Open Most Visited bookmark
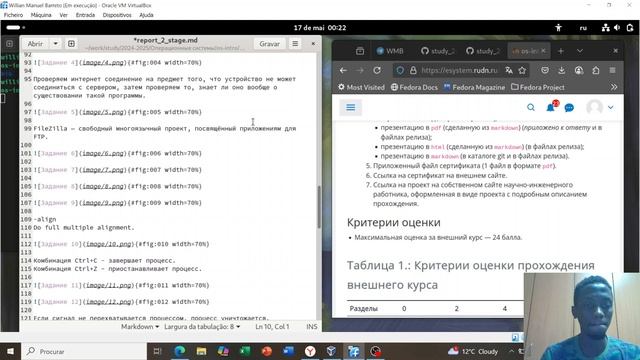The image size is (640, 360). coord(361,87)
